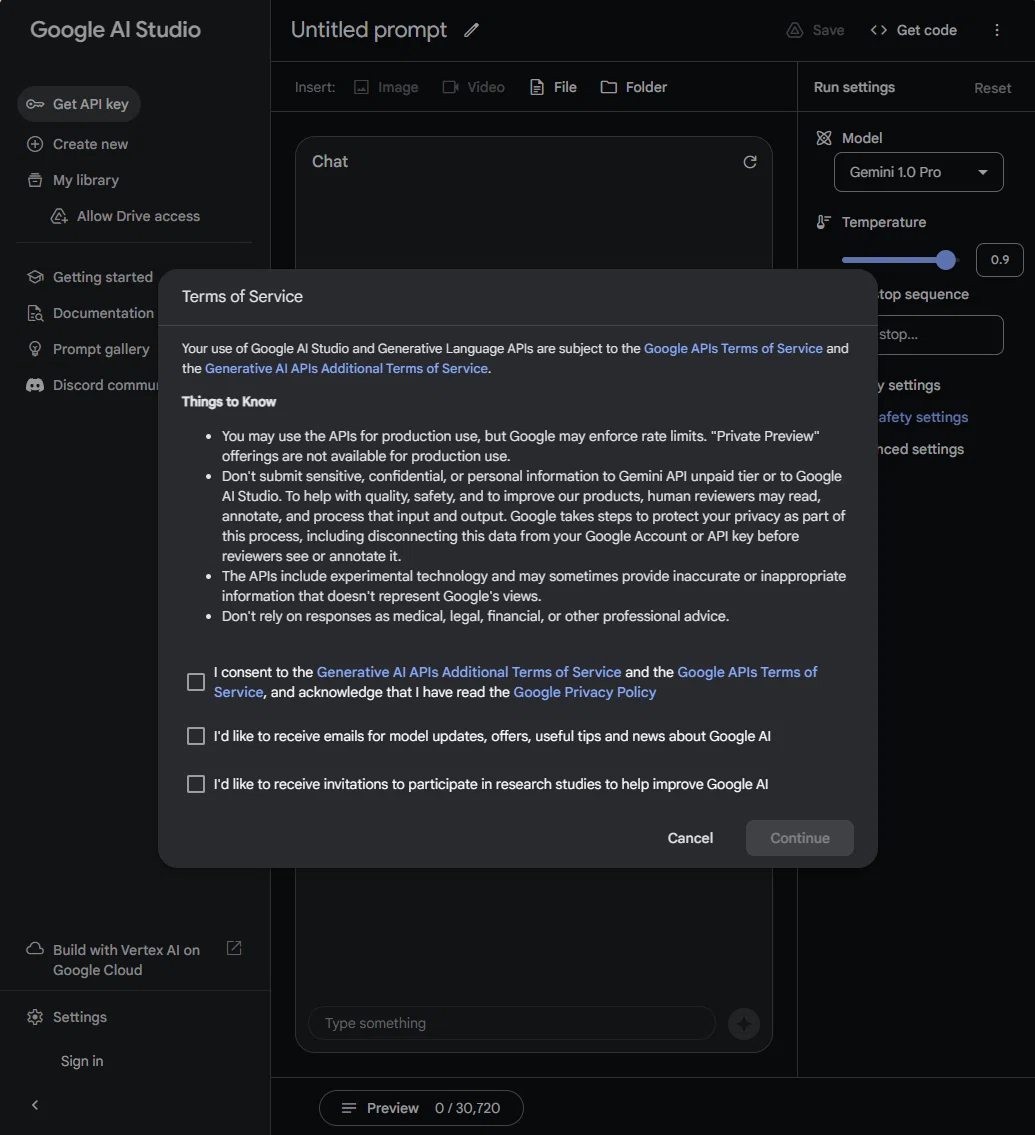Image resolution: width=1035 pixels, height=1135 pixels.
Task: Click the Insert Image icon
Action: (361, 88)
